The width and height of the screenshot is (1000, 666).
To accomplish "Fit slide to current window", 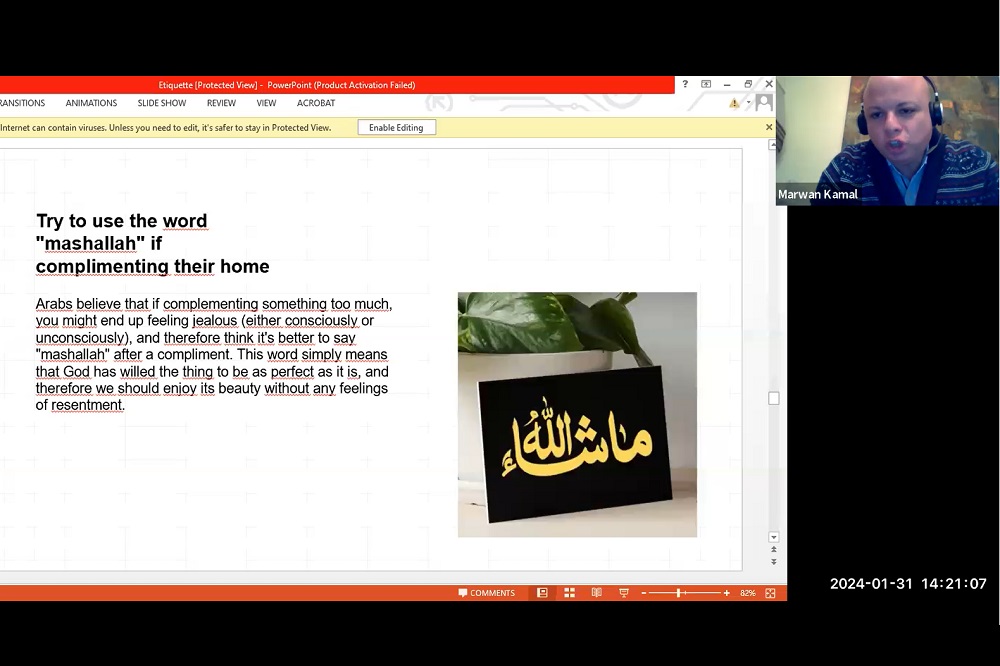I will click(770, 593).
